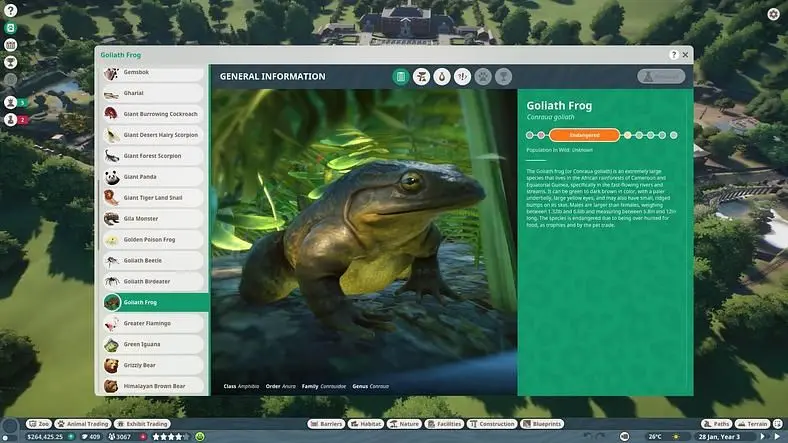
Task: Open the Animal Trading menu
Action: pyautogui.click(x=83, y=424)
